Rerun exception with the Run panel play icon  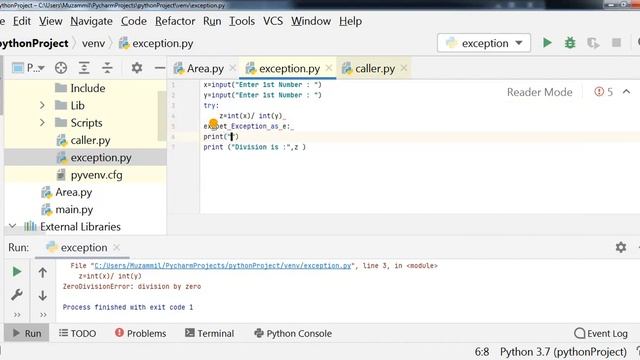[17, 272]
